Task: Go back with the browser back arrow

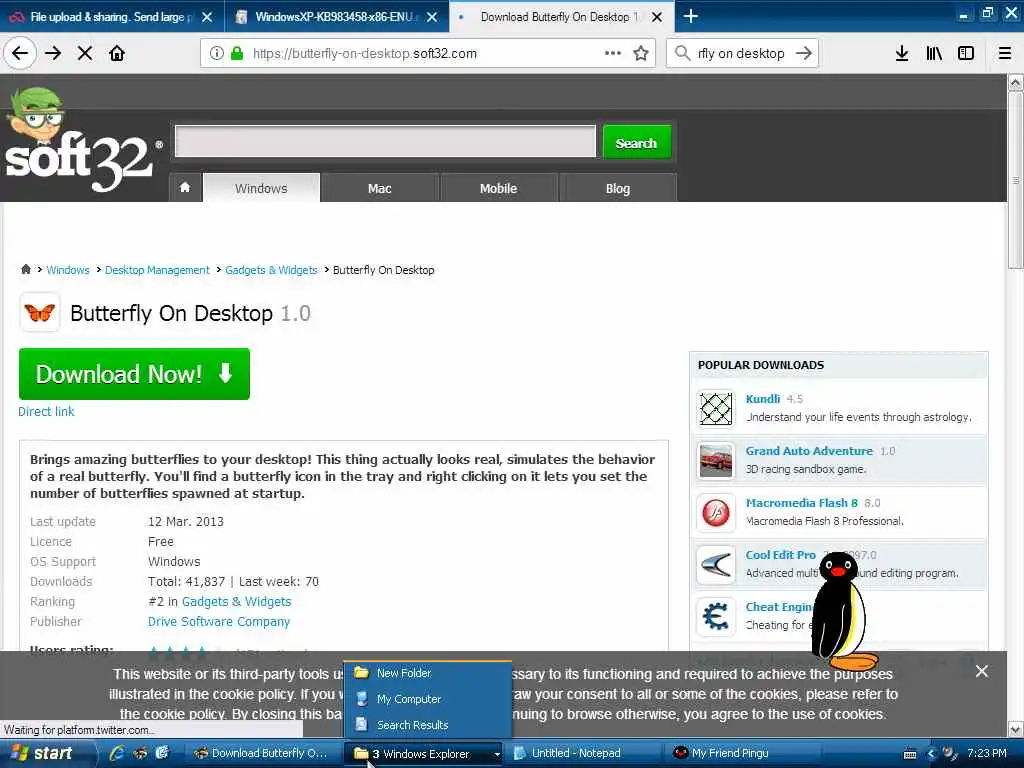Action: (x=20, y=53)
